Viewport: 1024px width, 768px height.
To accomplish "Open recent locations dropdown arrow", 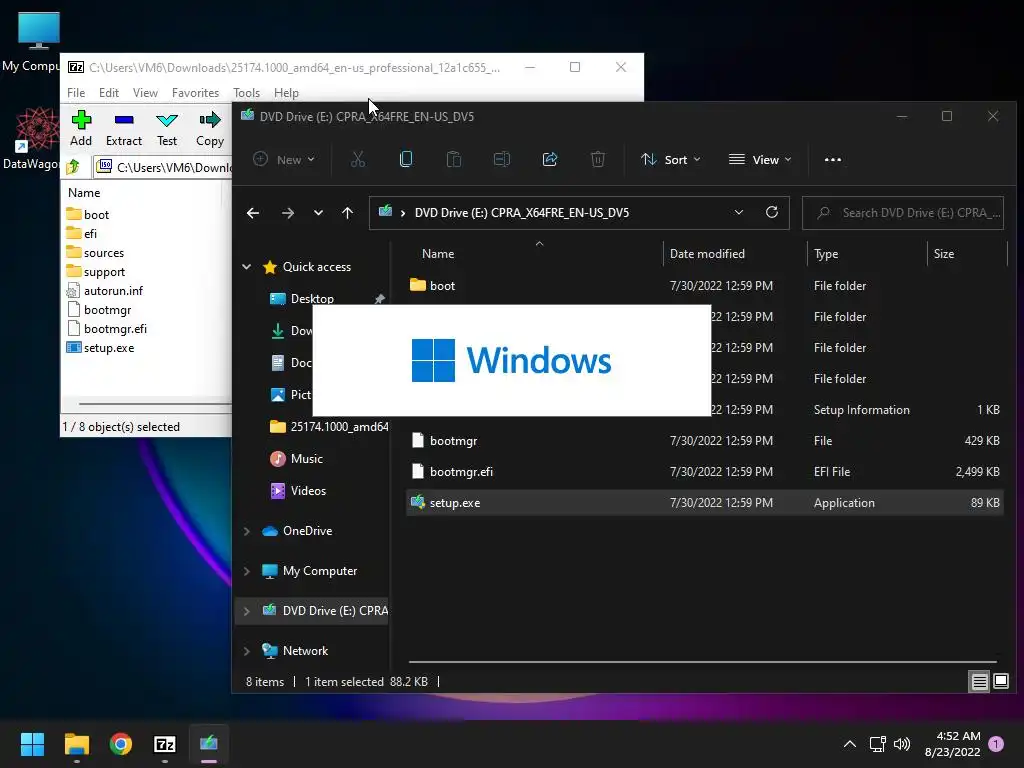I will coord(318,213).
